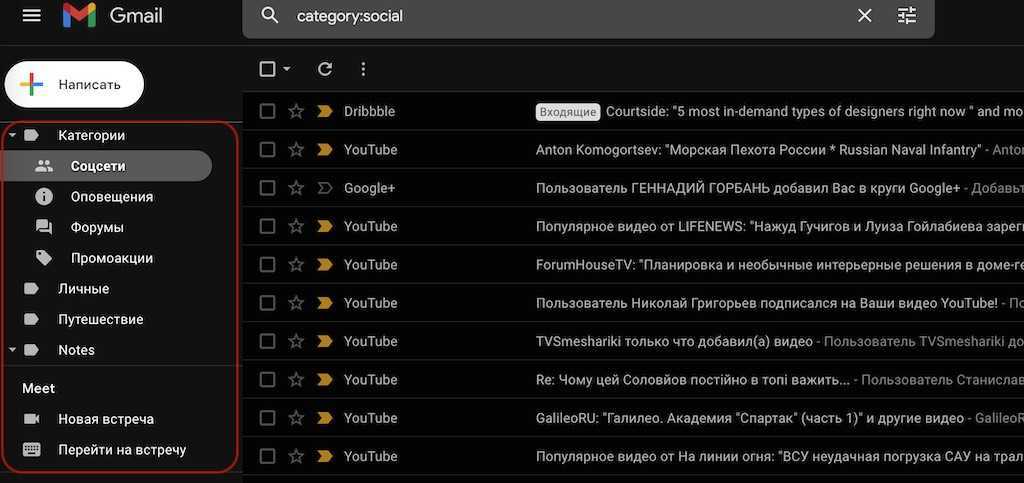Screen dimensions: 1024x483
Task: Select the ForumHouseTV email checkbox
Action: pos(267,264)
